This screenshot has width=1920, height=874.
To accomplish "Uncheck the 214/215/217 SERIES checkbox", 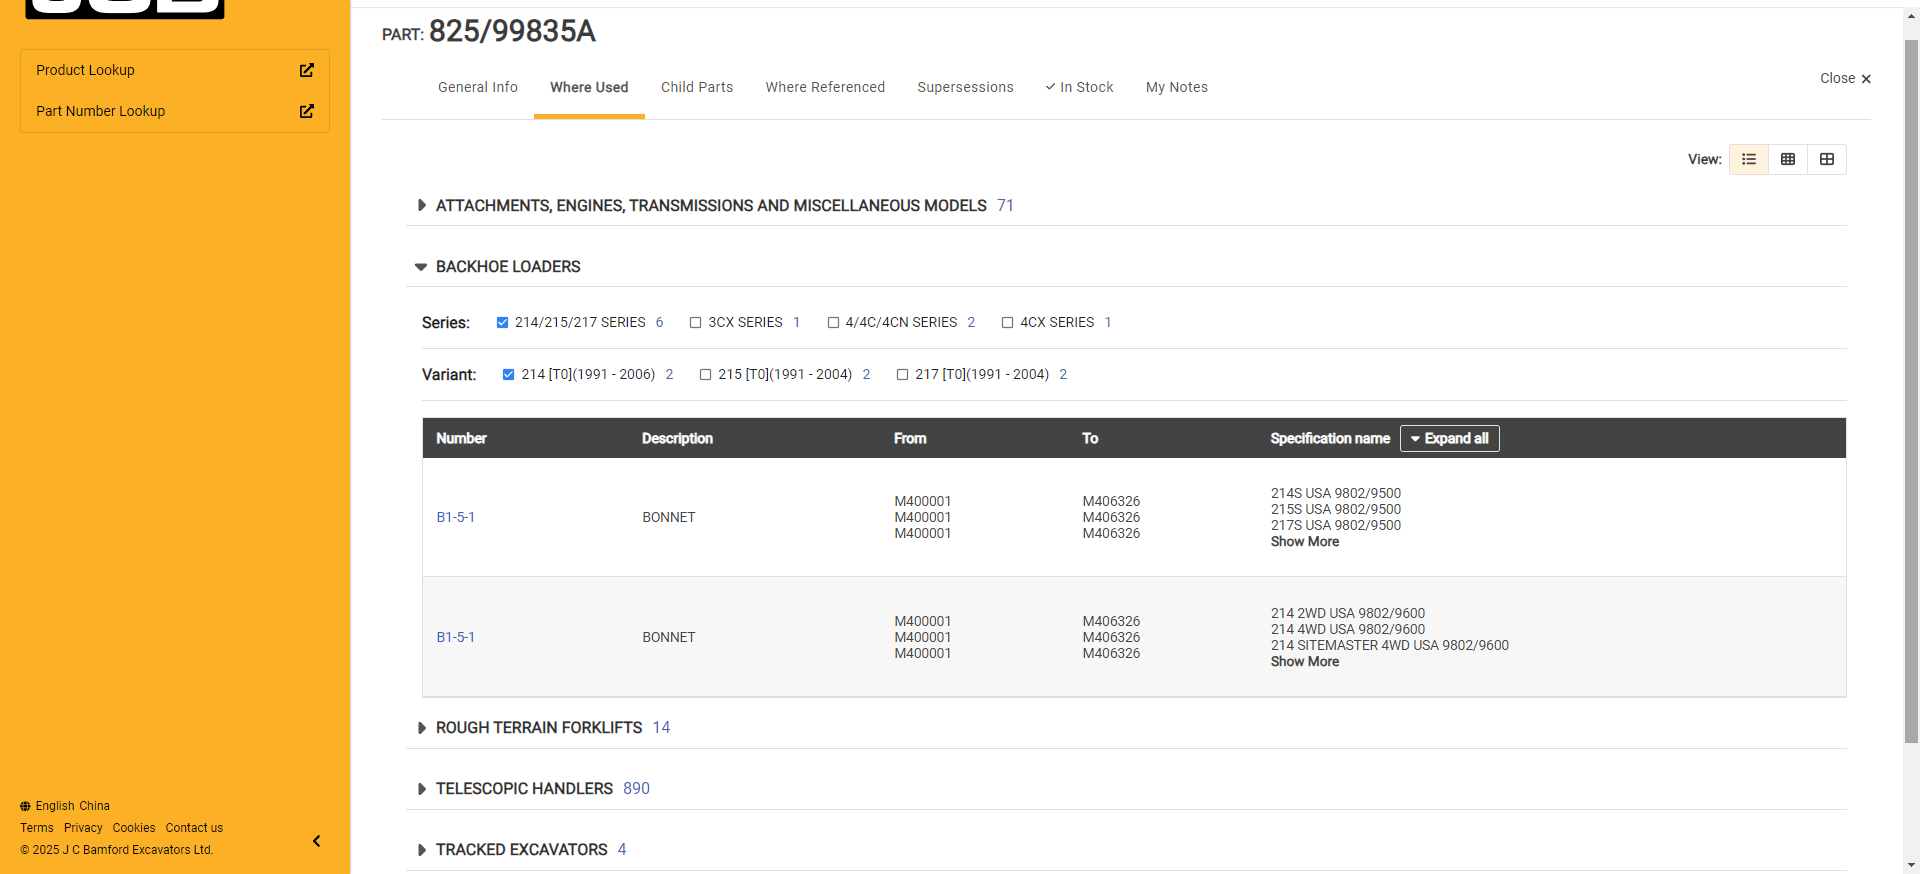I will point(502,322).
